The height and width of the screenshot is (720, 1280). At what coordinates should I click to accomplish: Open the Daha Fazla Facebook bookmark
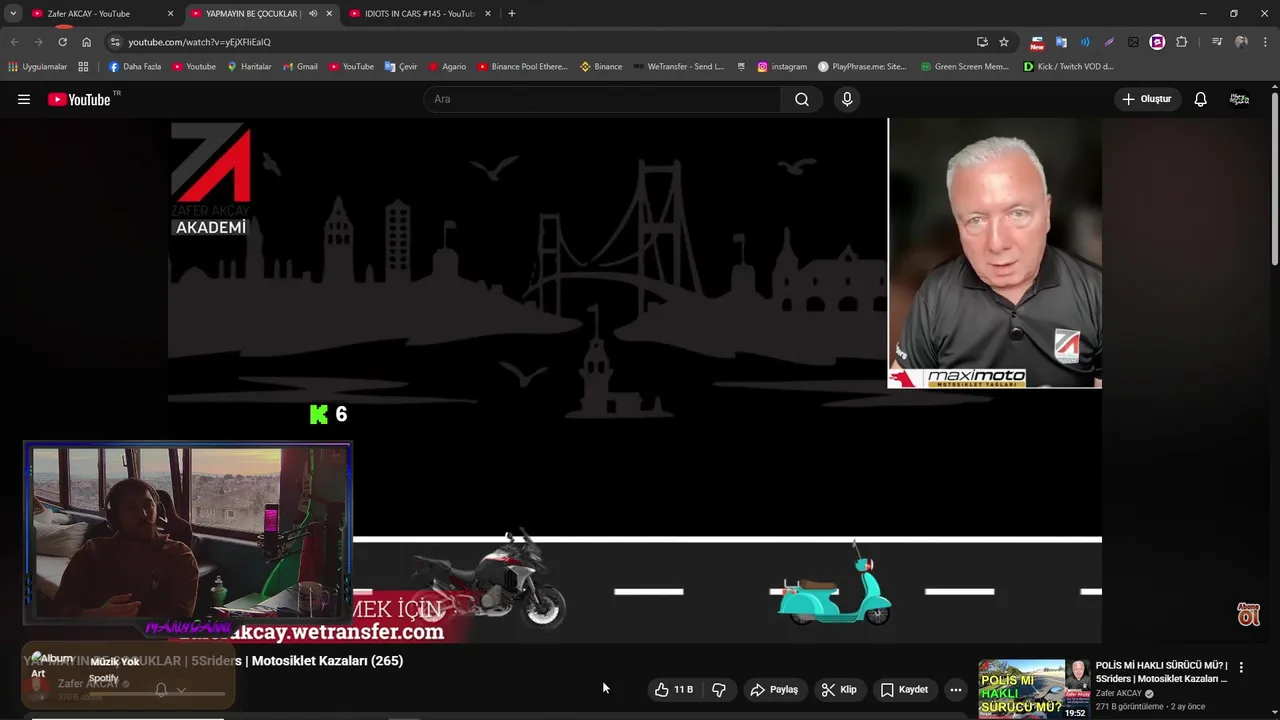(x=134, y=67)
